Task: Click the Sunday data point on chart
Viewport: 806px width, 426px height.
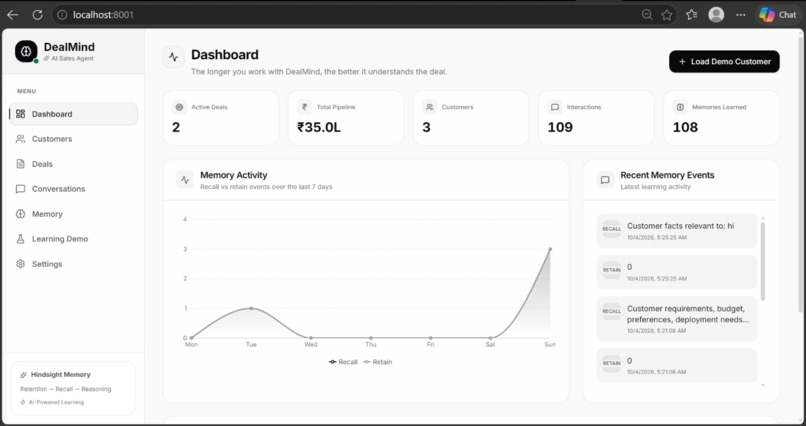Action: point(550,249)
